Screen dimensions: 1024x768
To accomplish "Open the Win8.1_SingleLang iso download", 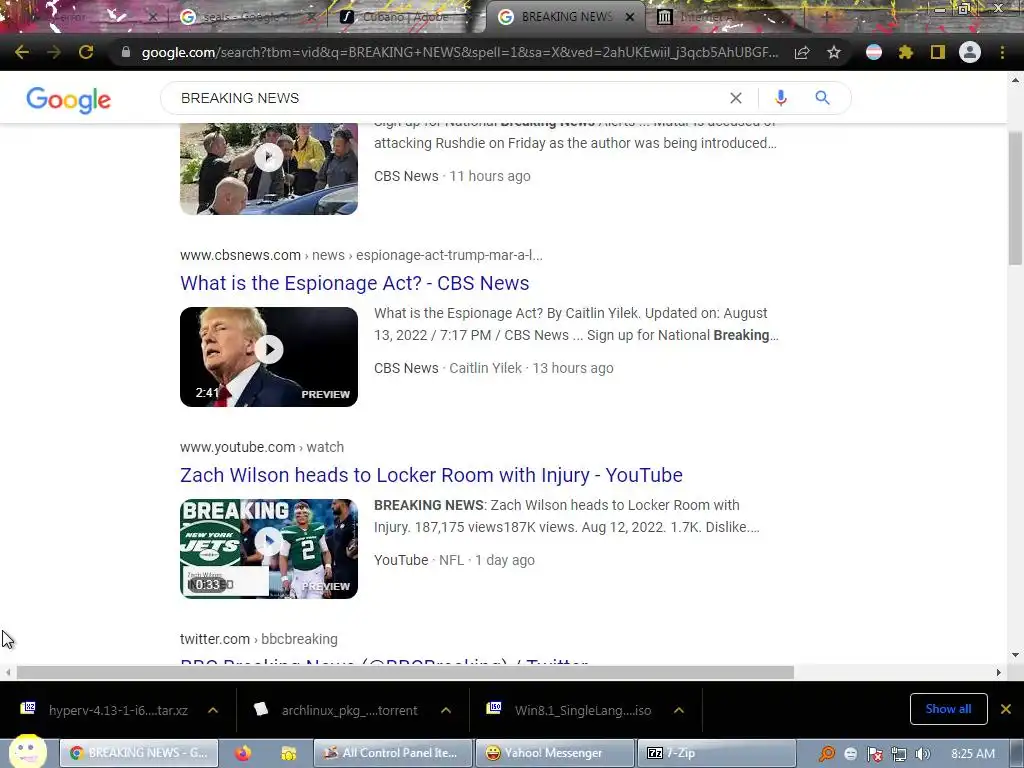I will coord(583,711).
